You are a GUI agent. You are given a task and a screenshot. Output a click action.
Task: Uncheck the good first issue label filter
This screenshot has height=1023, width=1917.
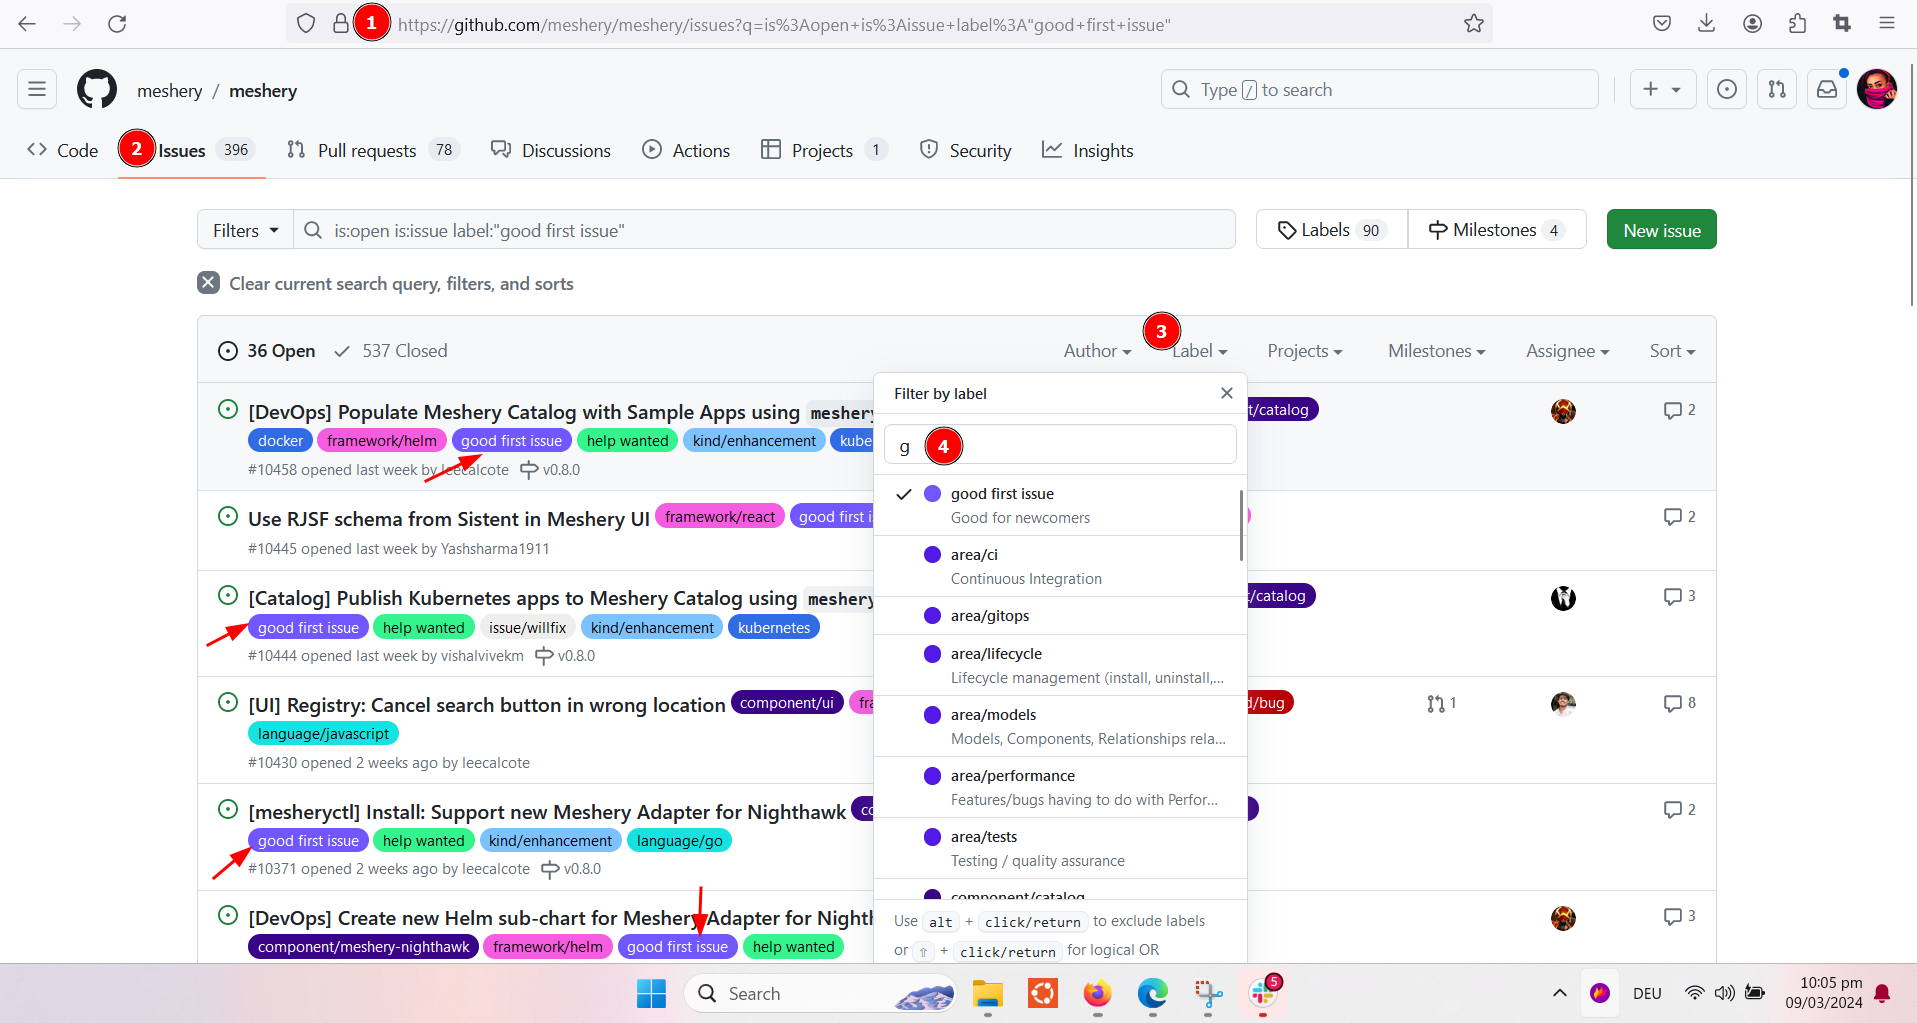pyautogui.click(x=1002, y=505)
